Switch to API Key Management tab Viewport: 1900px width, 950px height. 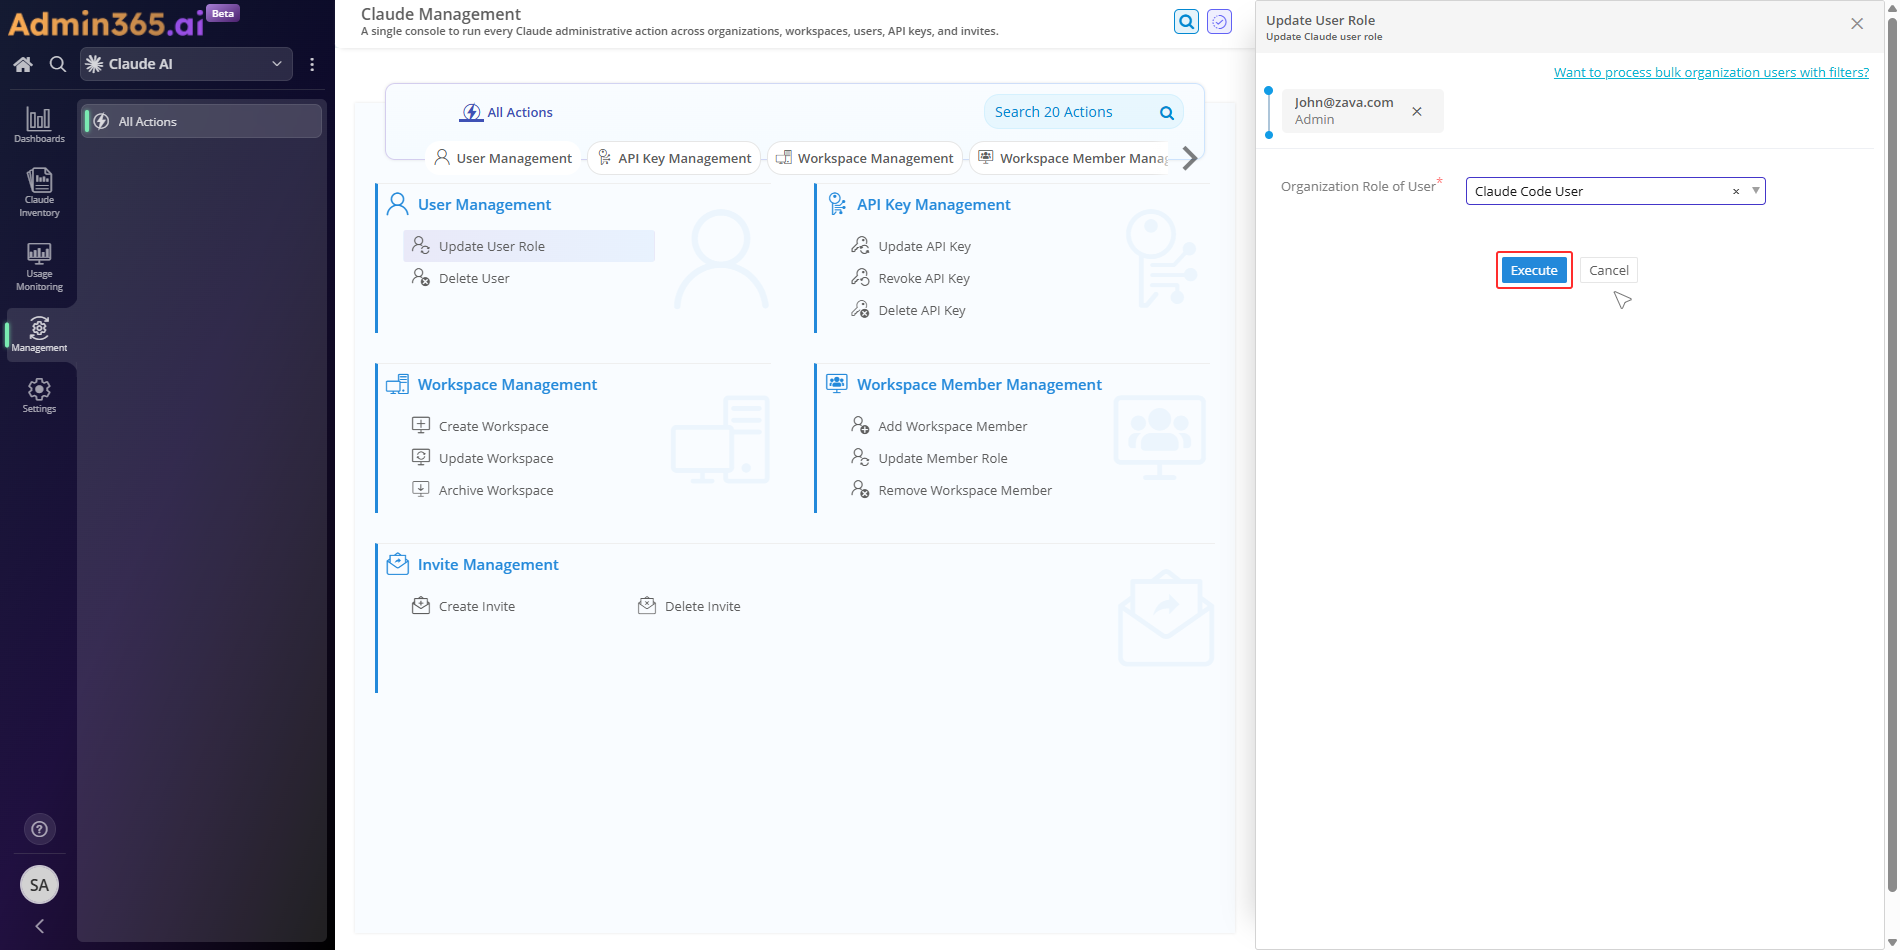click(x=674, y=158)
